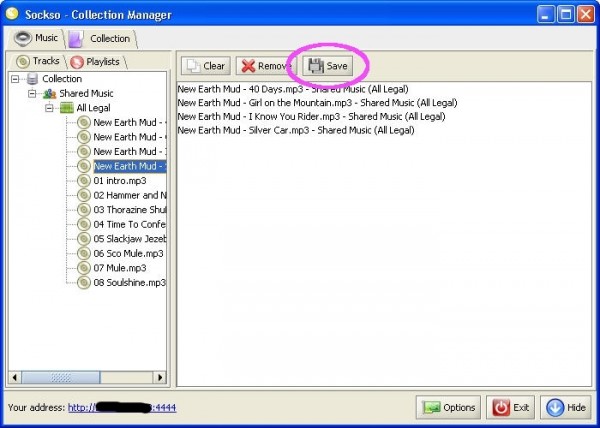The image size is (600, 428).
Task: Click the highlighted New Earth Mud track
Action: tap(130, 166)
